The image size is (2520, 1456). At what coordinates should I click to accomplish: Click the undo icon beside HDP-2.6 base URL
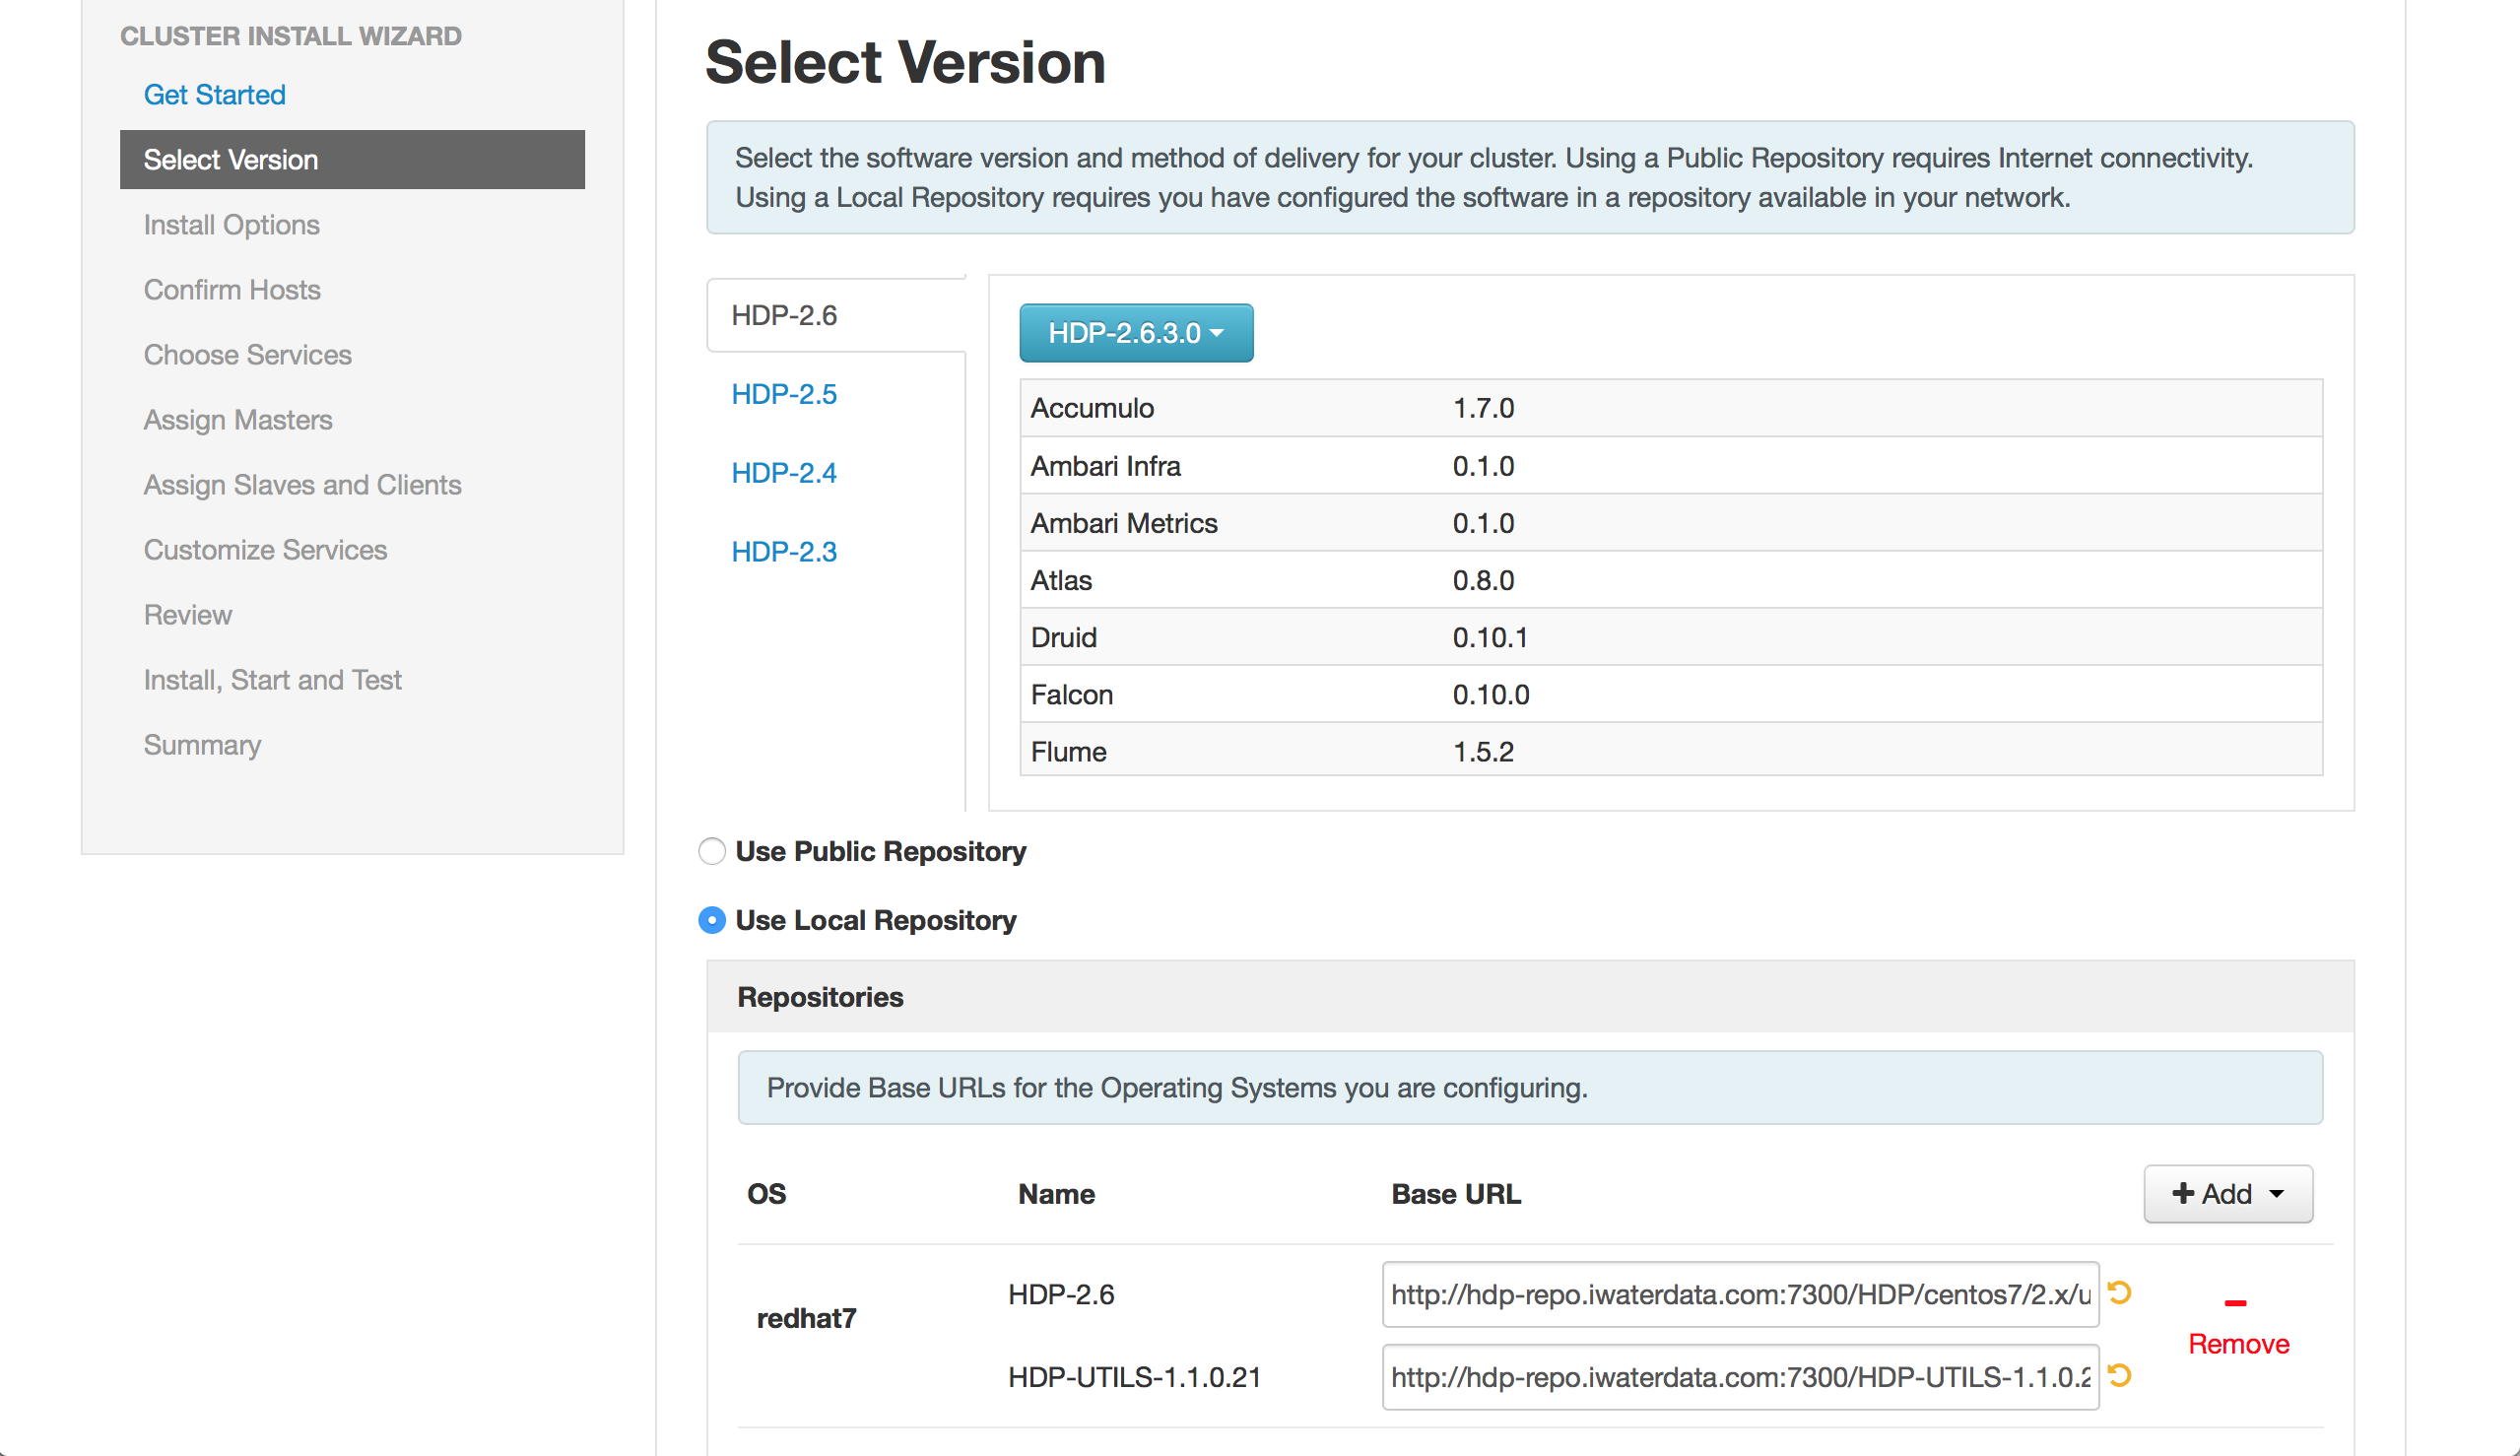2119,1293
